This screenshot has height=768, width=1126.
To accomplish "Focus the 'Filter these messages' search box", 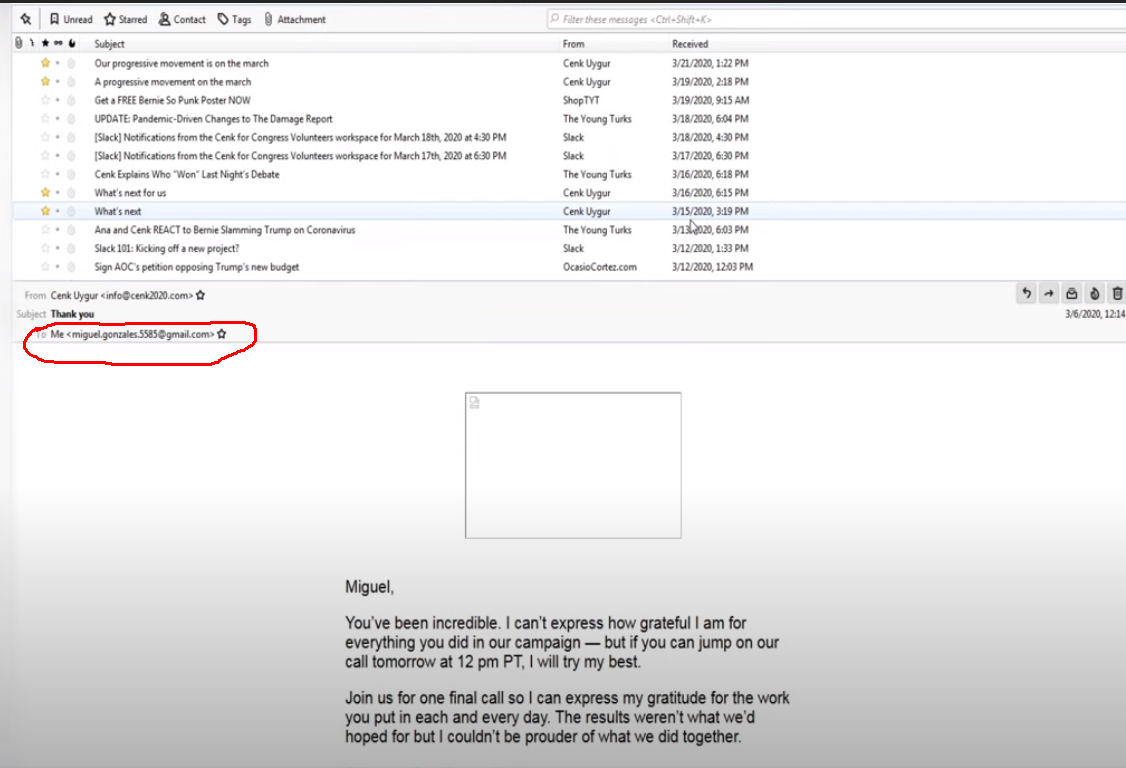I will pyautogui.click(x=836, y=19).
